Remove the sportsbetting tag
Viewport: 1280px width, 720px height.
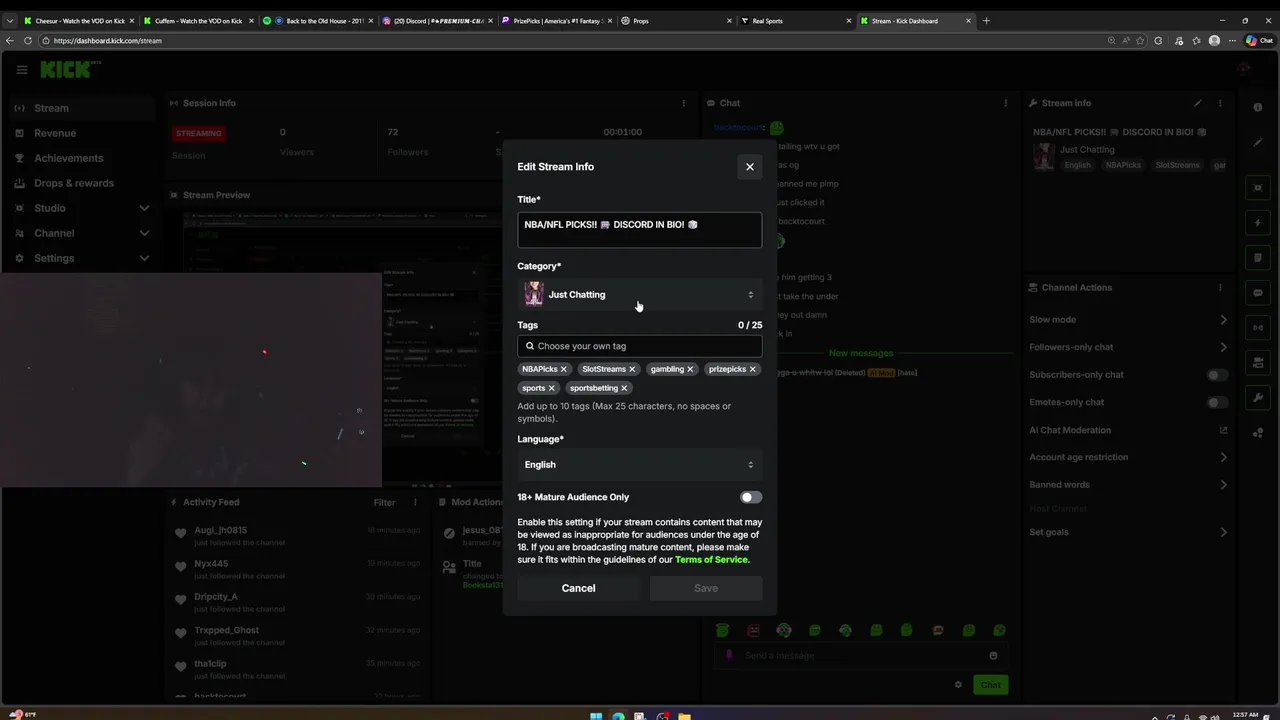(x=624, y=388)
